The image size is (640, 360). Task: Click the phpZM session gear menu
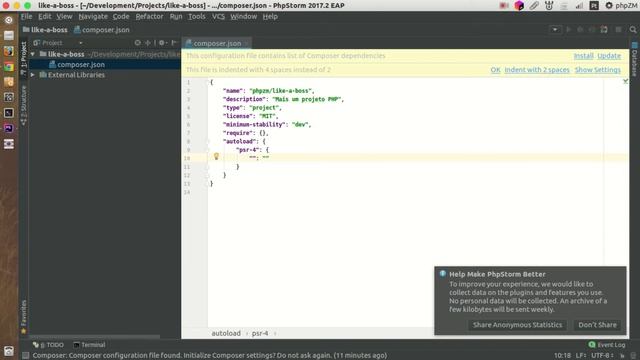pyautogui.click(x=620, y=5)
